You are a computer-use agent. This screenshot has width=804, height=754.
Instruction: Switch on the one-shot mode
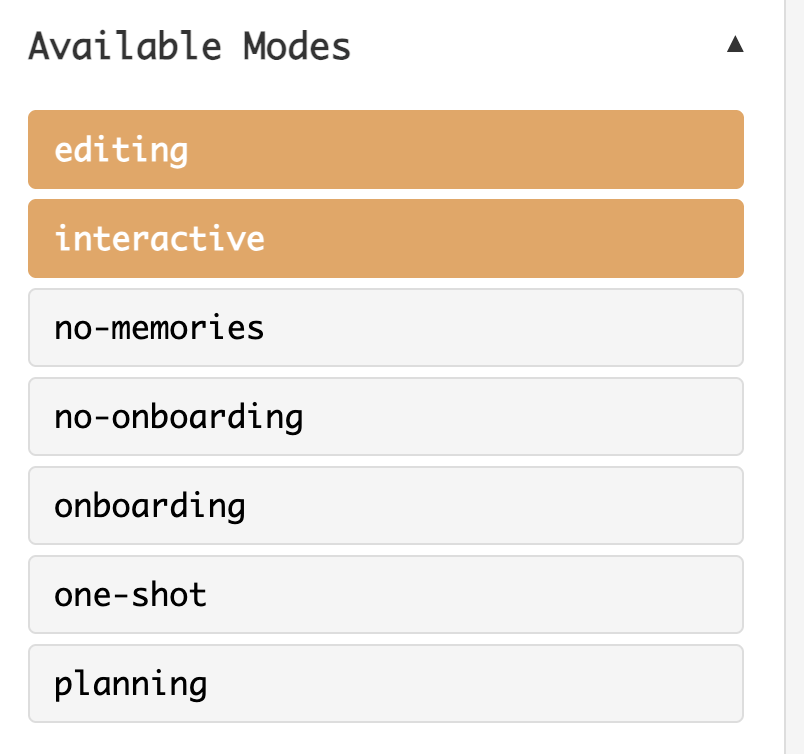coord(386,594)
